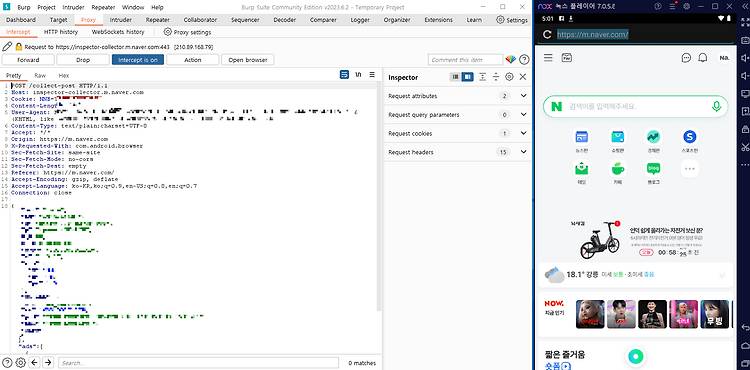Click the pencil edit target icon
The width and height of the screenshot is (750, 370).
[x=7, y=46]
